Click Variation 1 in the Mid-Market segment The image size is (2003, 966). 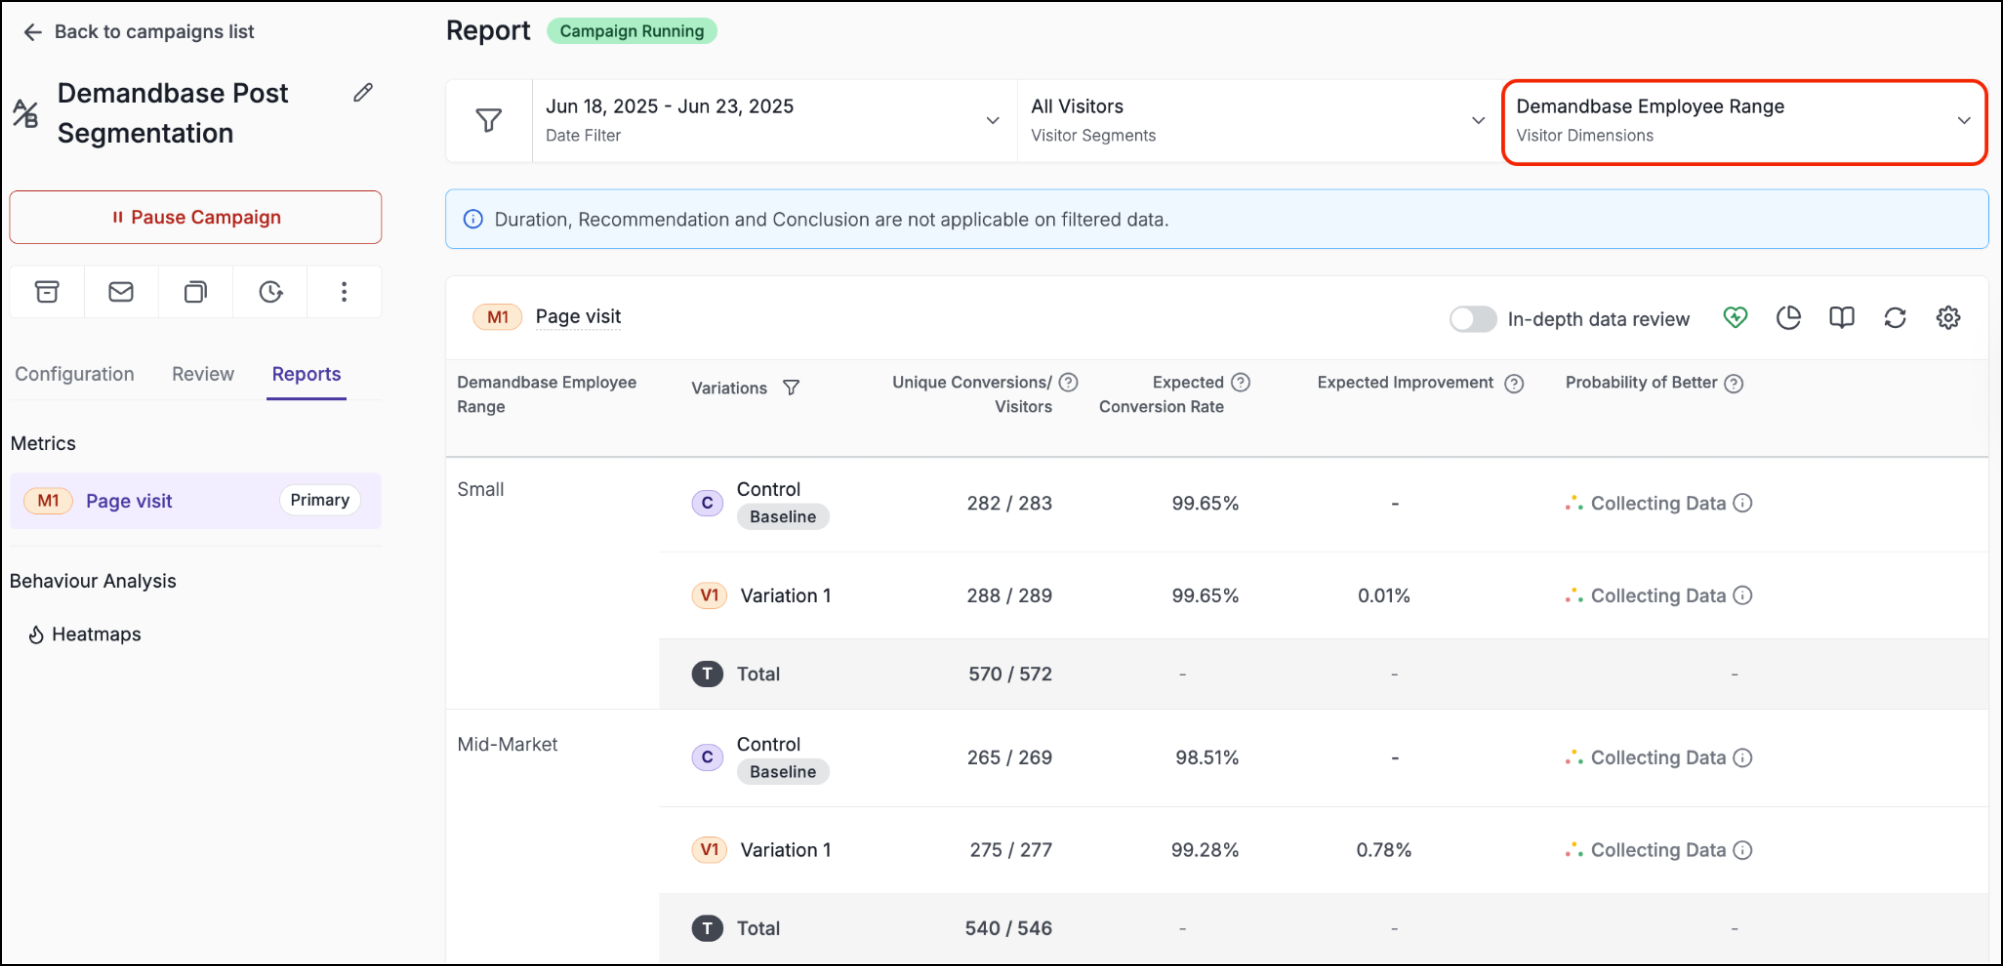(x=785, y=850)
